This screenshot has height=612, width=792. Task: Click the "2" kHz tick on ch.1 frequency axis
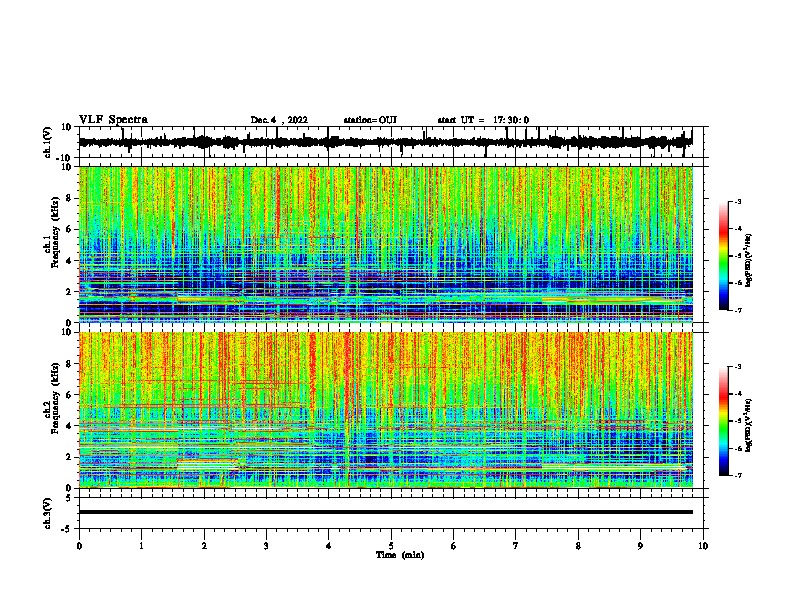point(69,291)
